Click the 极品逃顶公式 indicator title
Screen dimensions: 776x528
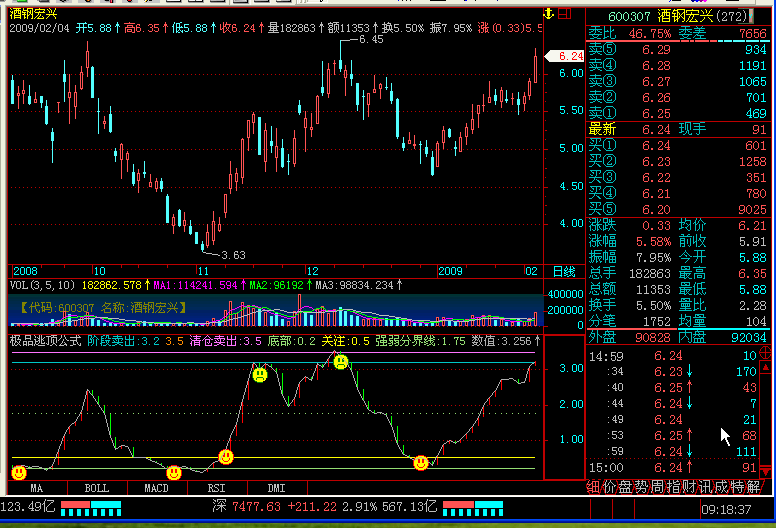point(45,341)
